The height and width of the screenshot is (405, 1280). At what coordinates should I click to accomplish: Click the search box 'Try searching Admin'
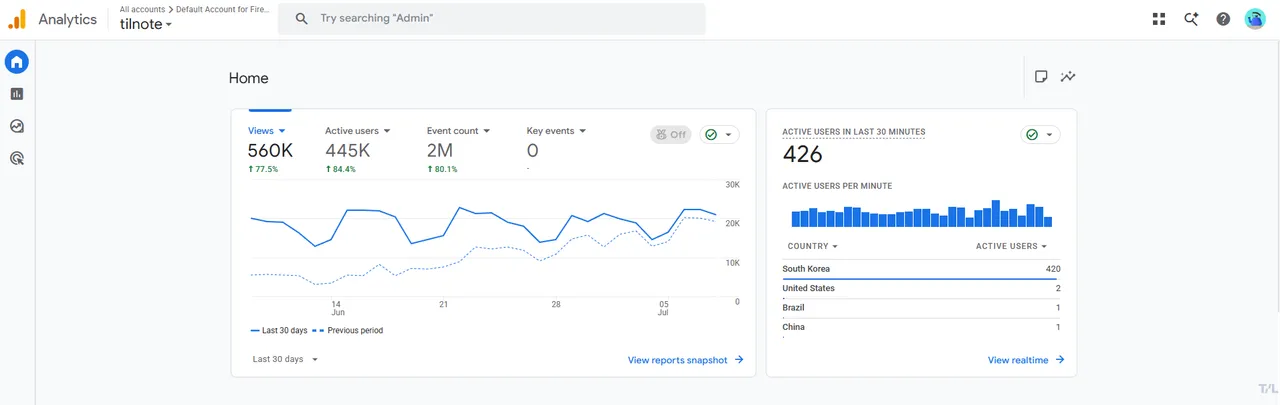point(491,19)
